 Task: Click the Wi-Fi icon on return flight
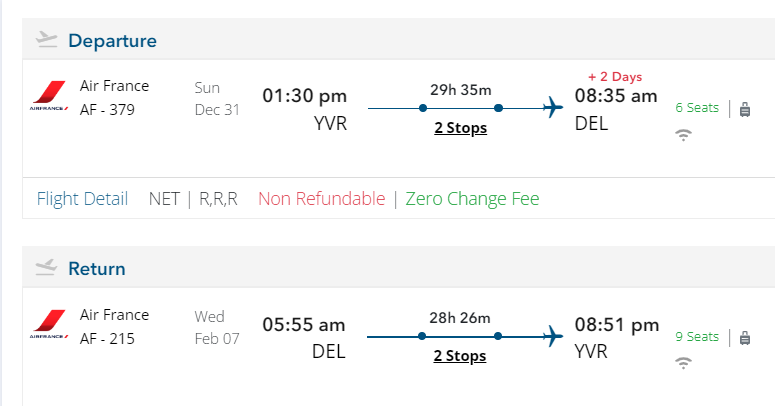[684, 363]
